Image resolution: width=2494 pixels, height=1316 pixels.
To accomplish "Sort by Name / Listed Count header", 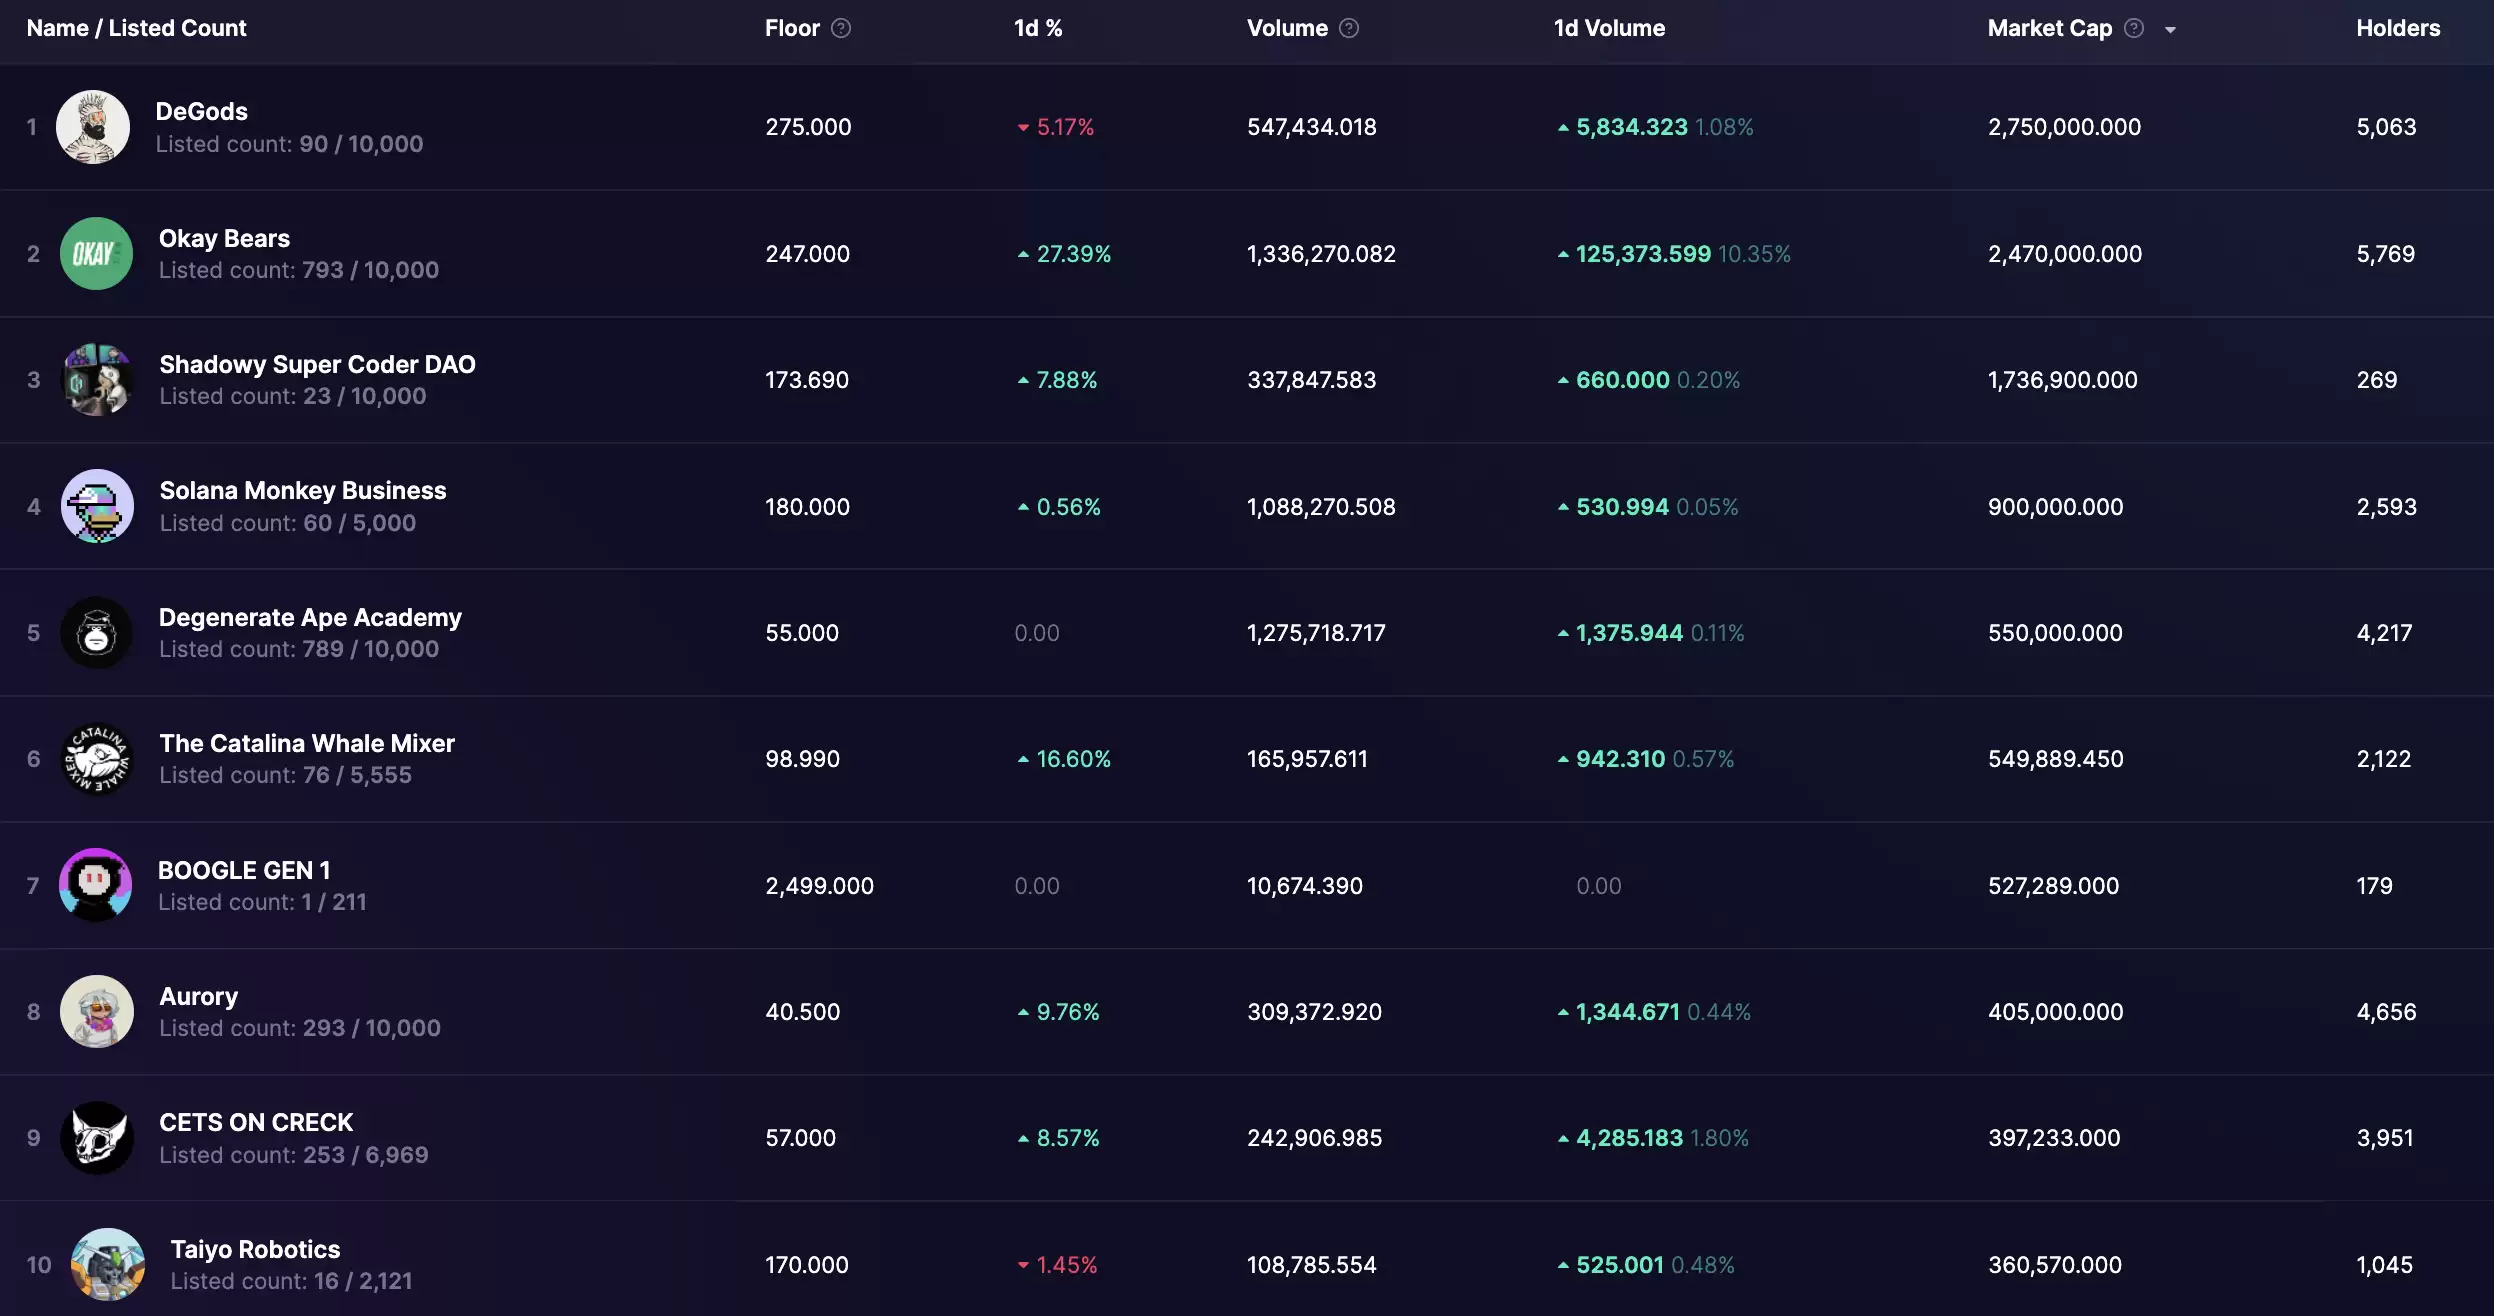I will point(136,28).
